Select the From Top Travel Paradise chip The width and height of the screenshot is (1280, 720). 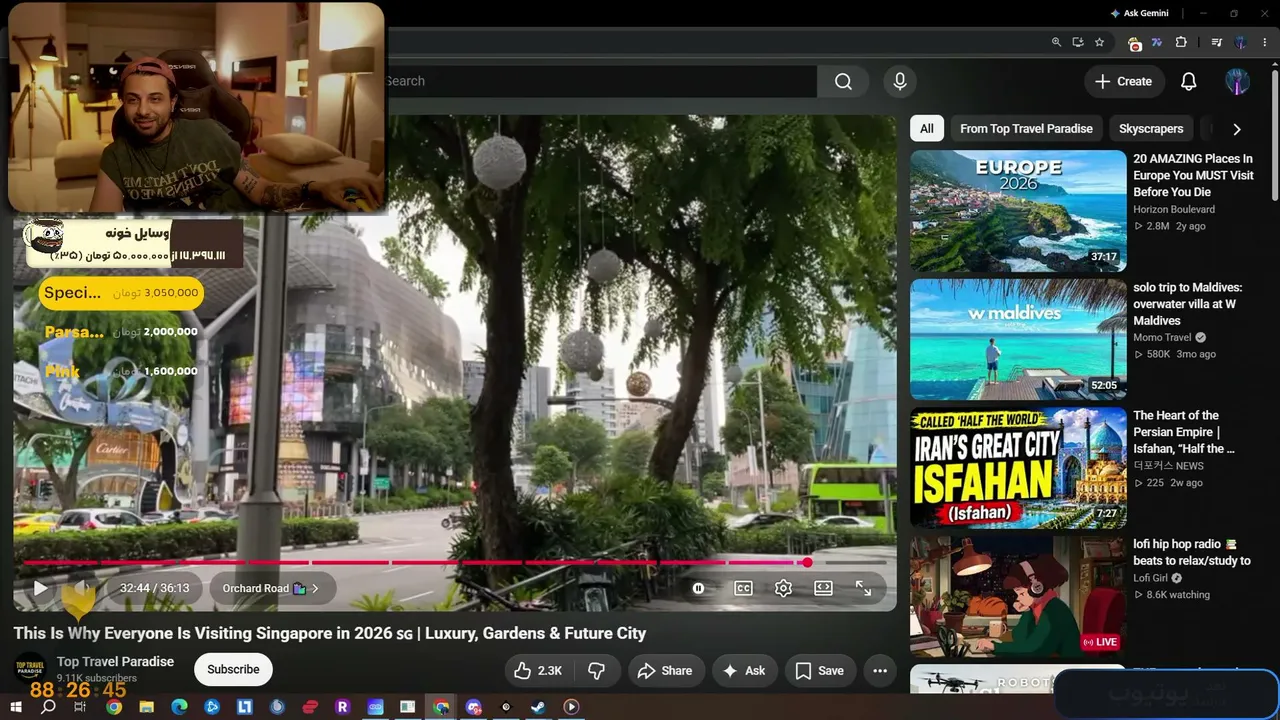pyautogui.click(x=1026, y=128)
